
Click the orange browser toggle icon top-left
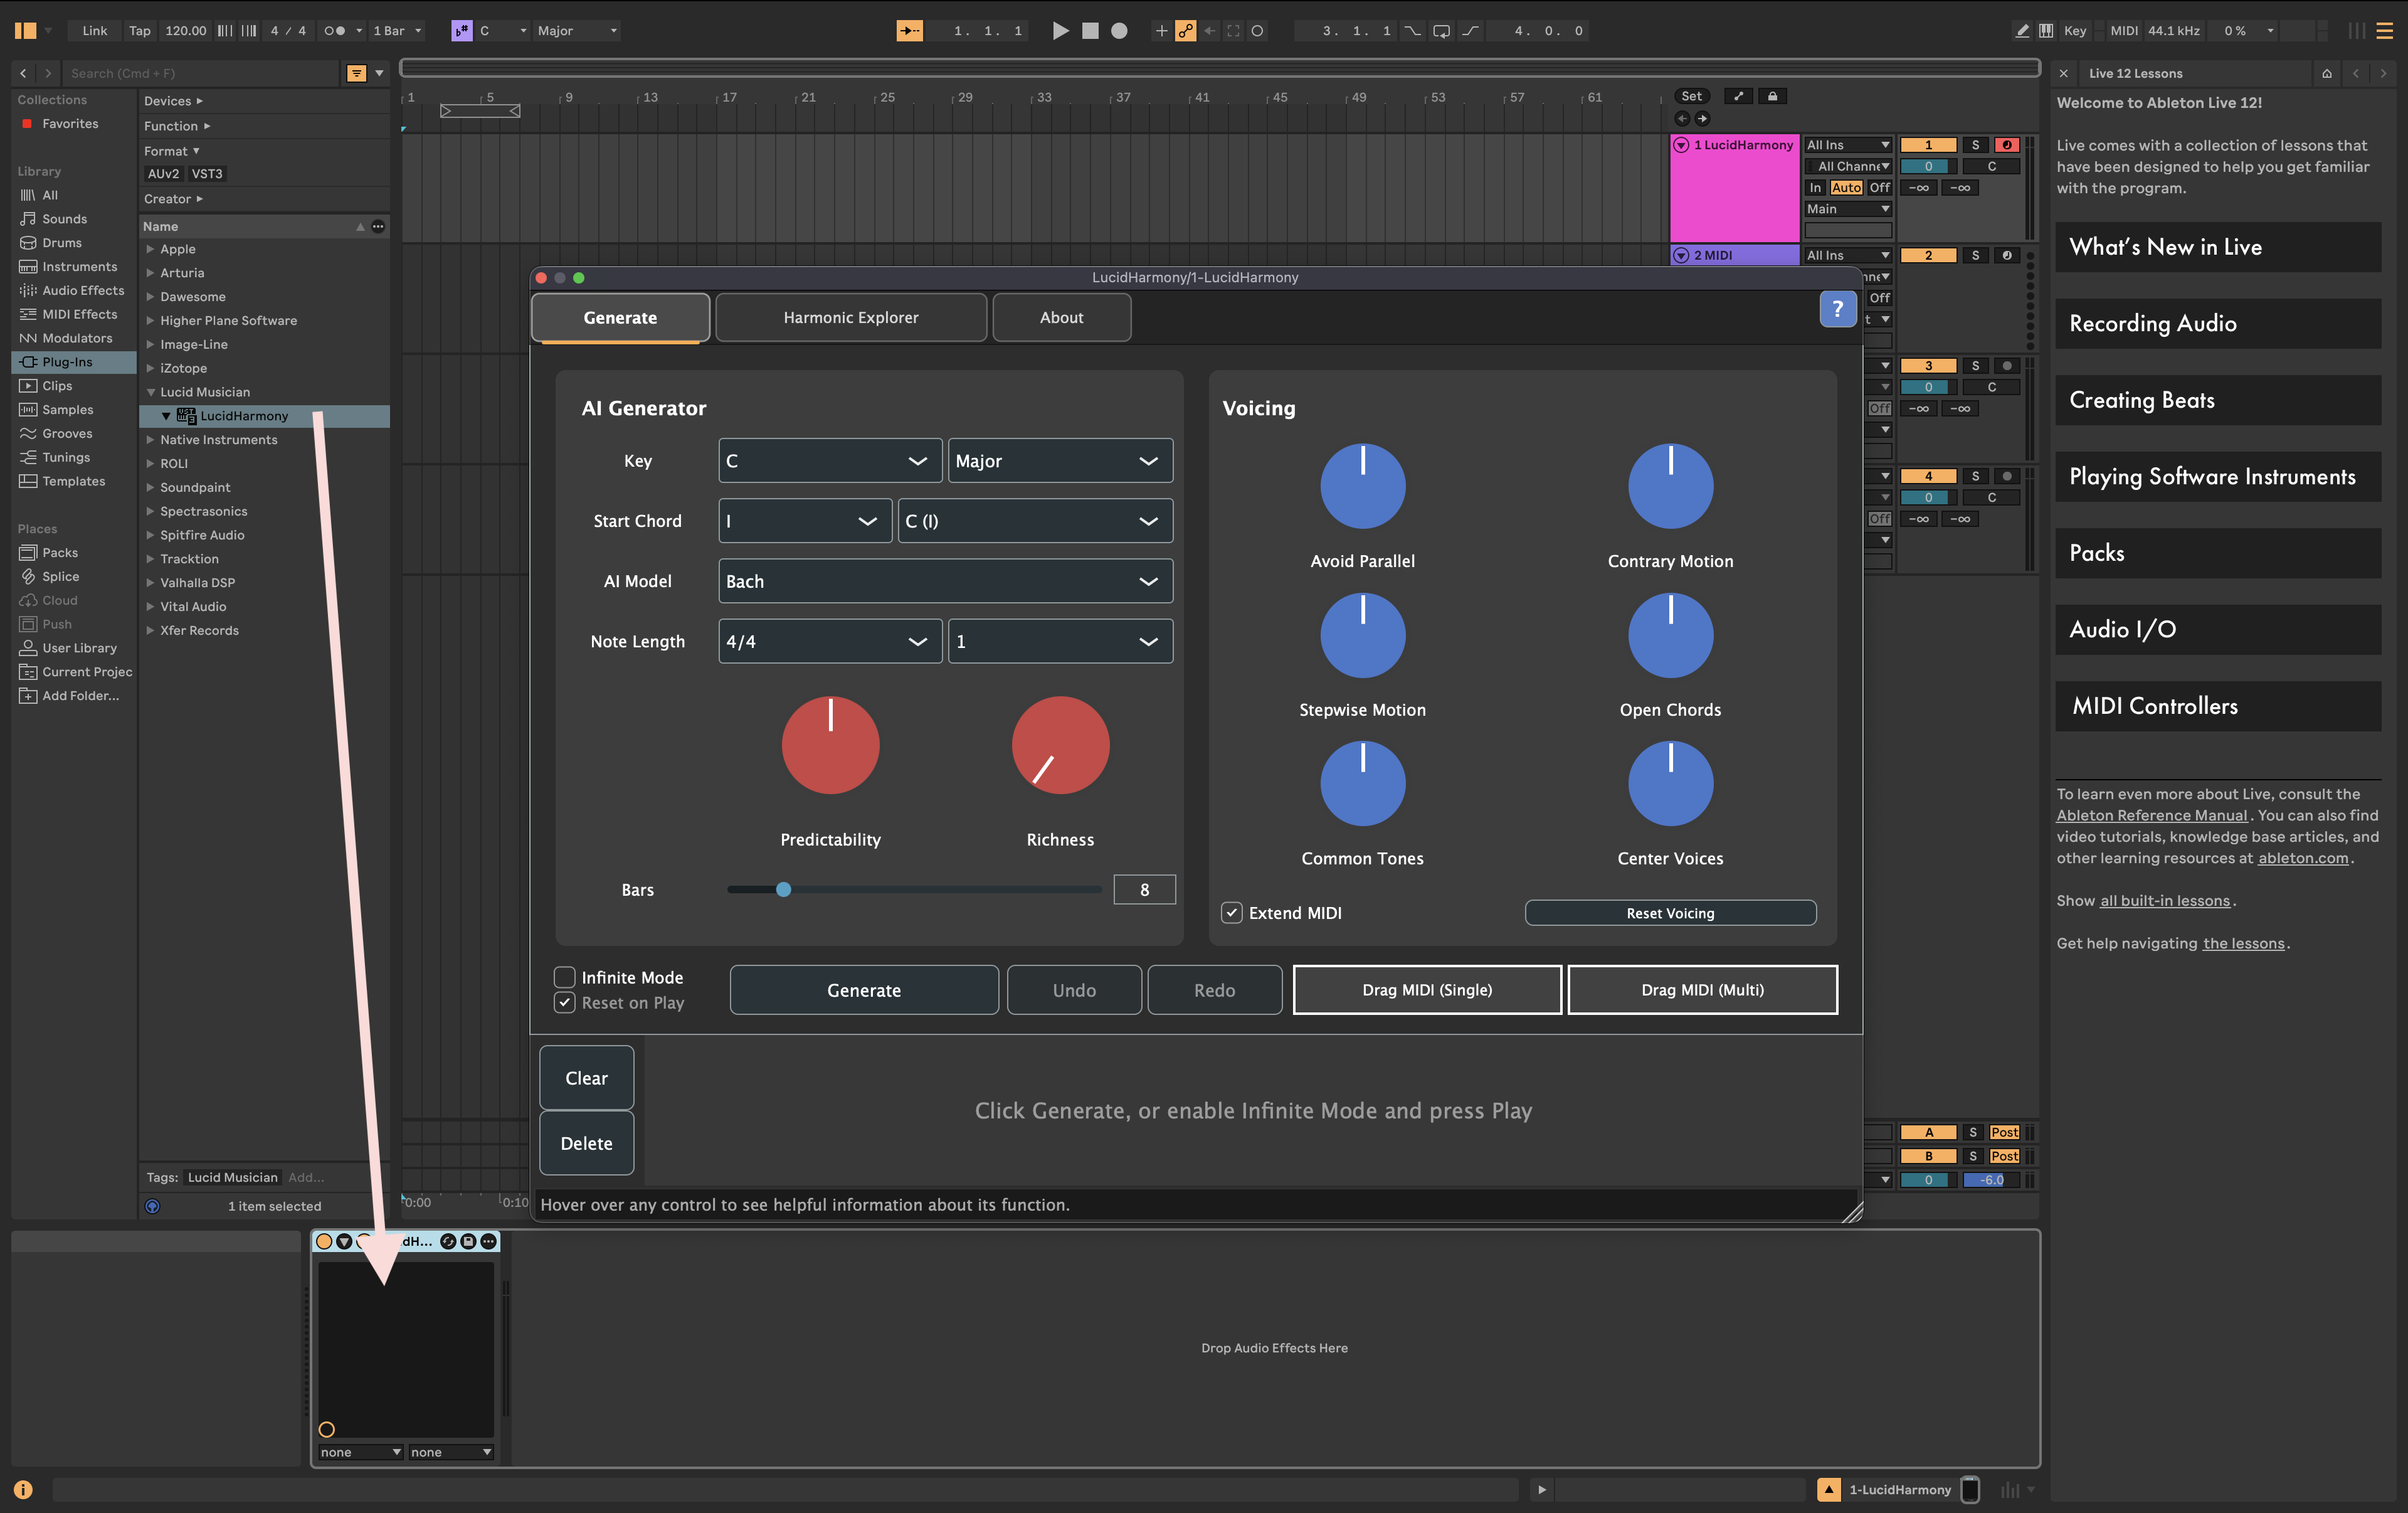click(x=26, y=31)
